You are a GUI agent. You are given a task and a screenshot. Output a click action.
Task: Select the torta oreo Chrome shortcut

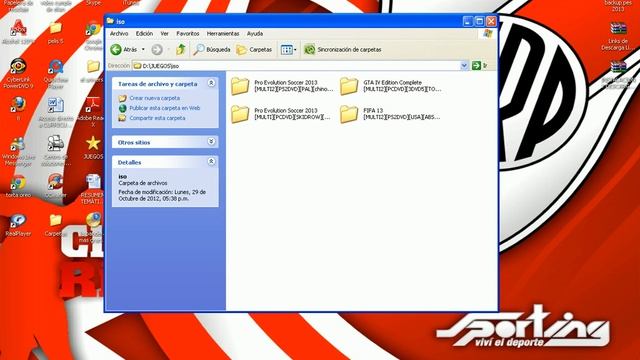(x=18, y=186)
